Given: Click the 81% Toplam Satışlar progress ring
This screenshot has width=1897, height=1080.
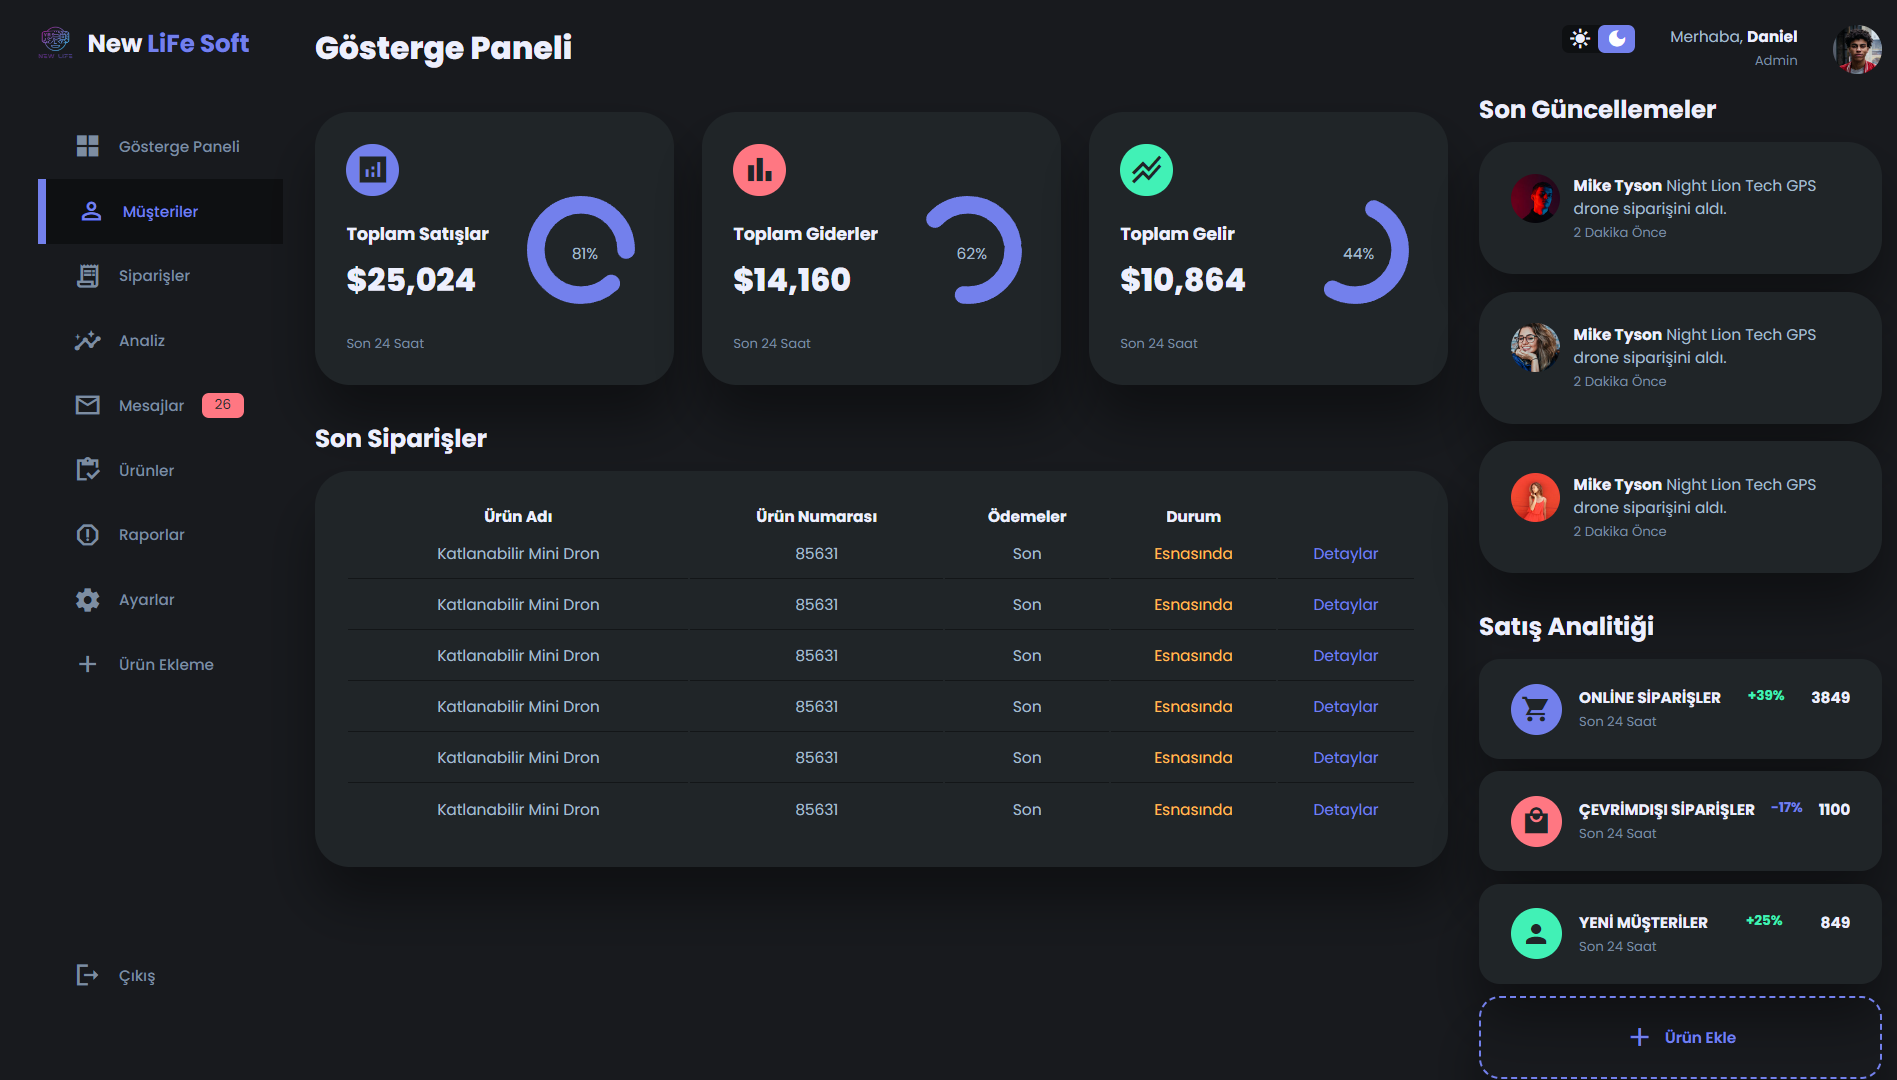Looking at the screenshot, I should [581, 250].
